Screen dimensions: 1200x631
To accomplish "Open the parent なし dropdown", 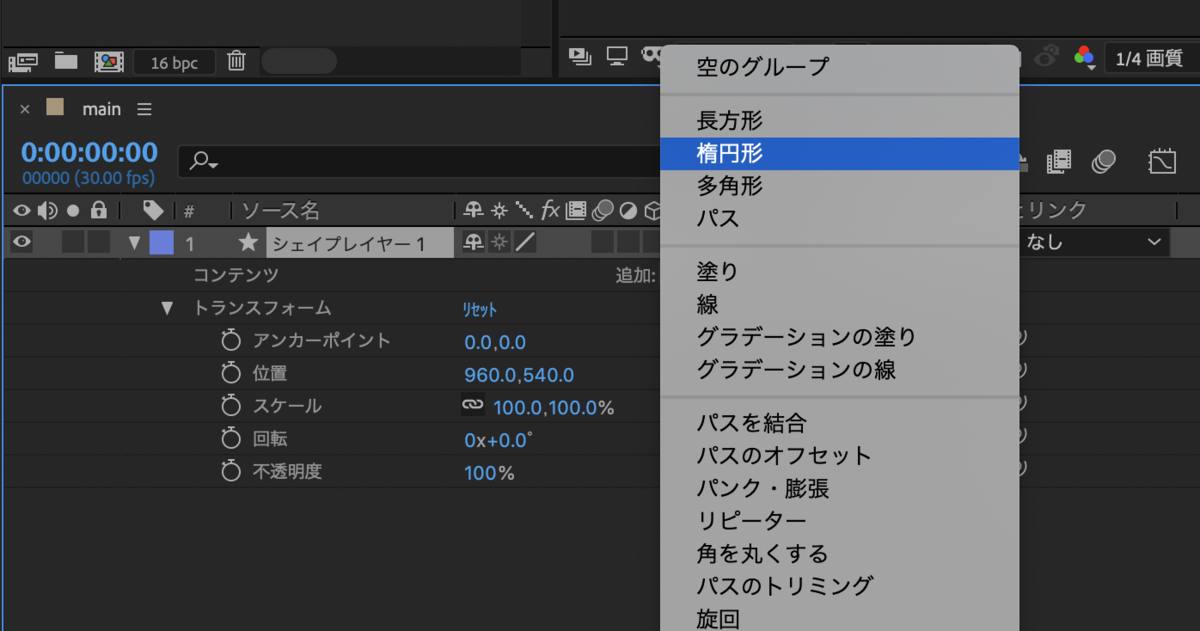I will pos(1094,242).
